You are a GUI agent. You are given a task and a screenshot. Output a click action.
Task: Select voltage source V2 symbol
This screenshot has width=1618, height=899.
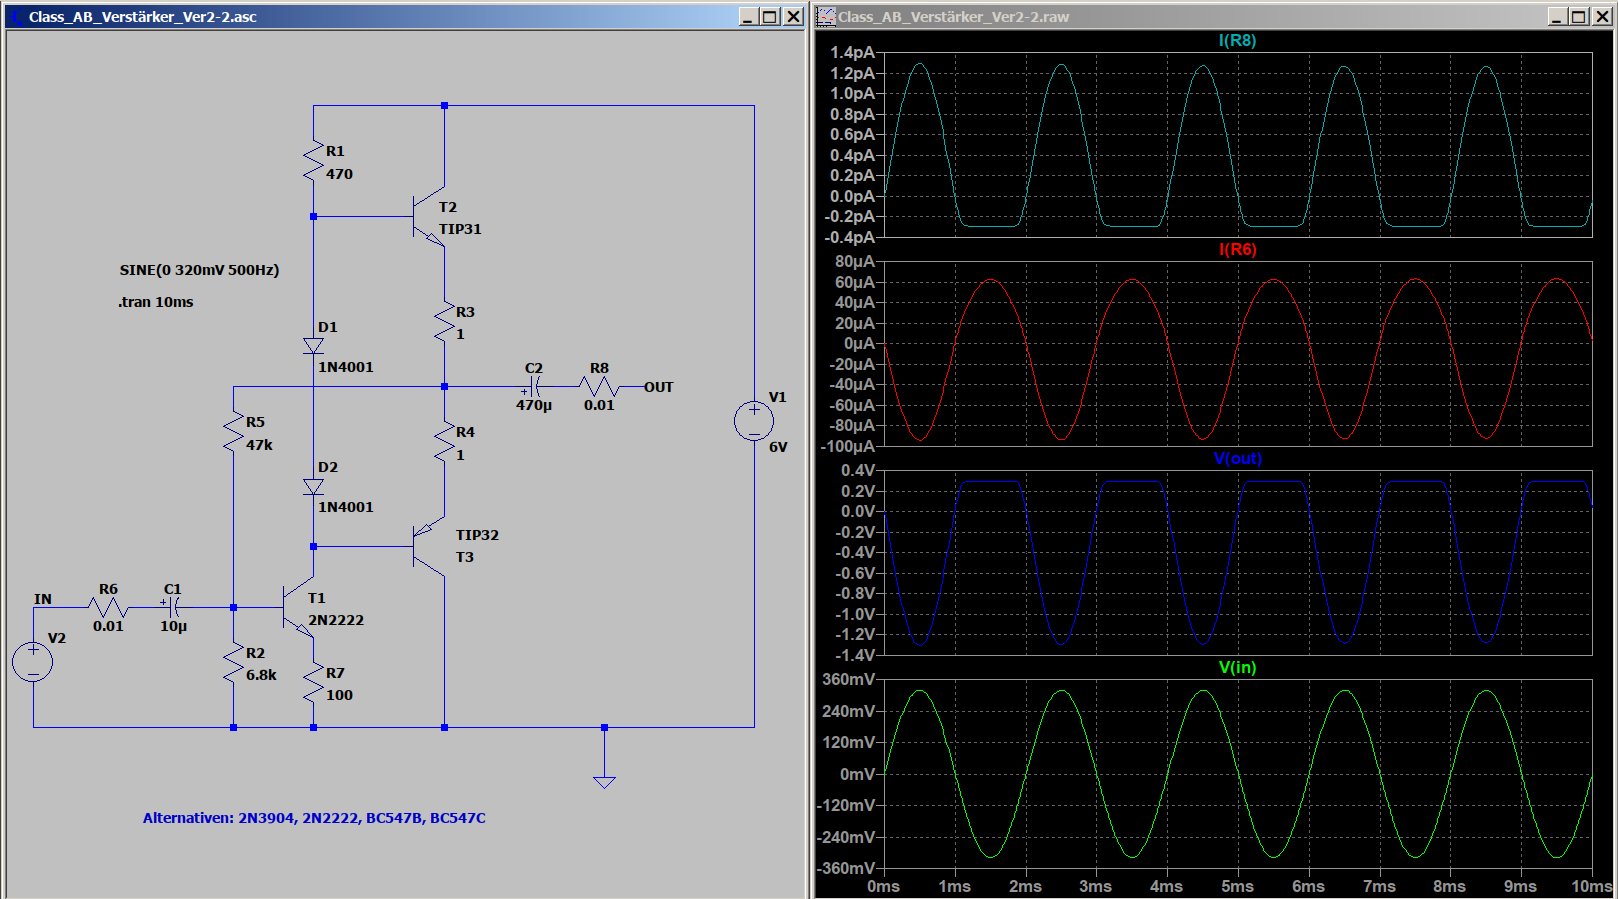tap(33, 662)
